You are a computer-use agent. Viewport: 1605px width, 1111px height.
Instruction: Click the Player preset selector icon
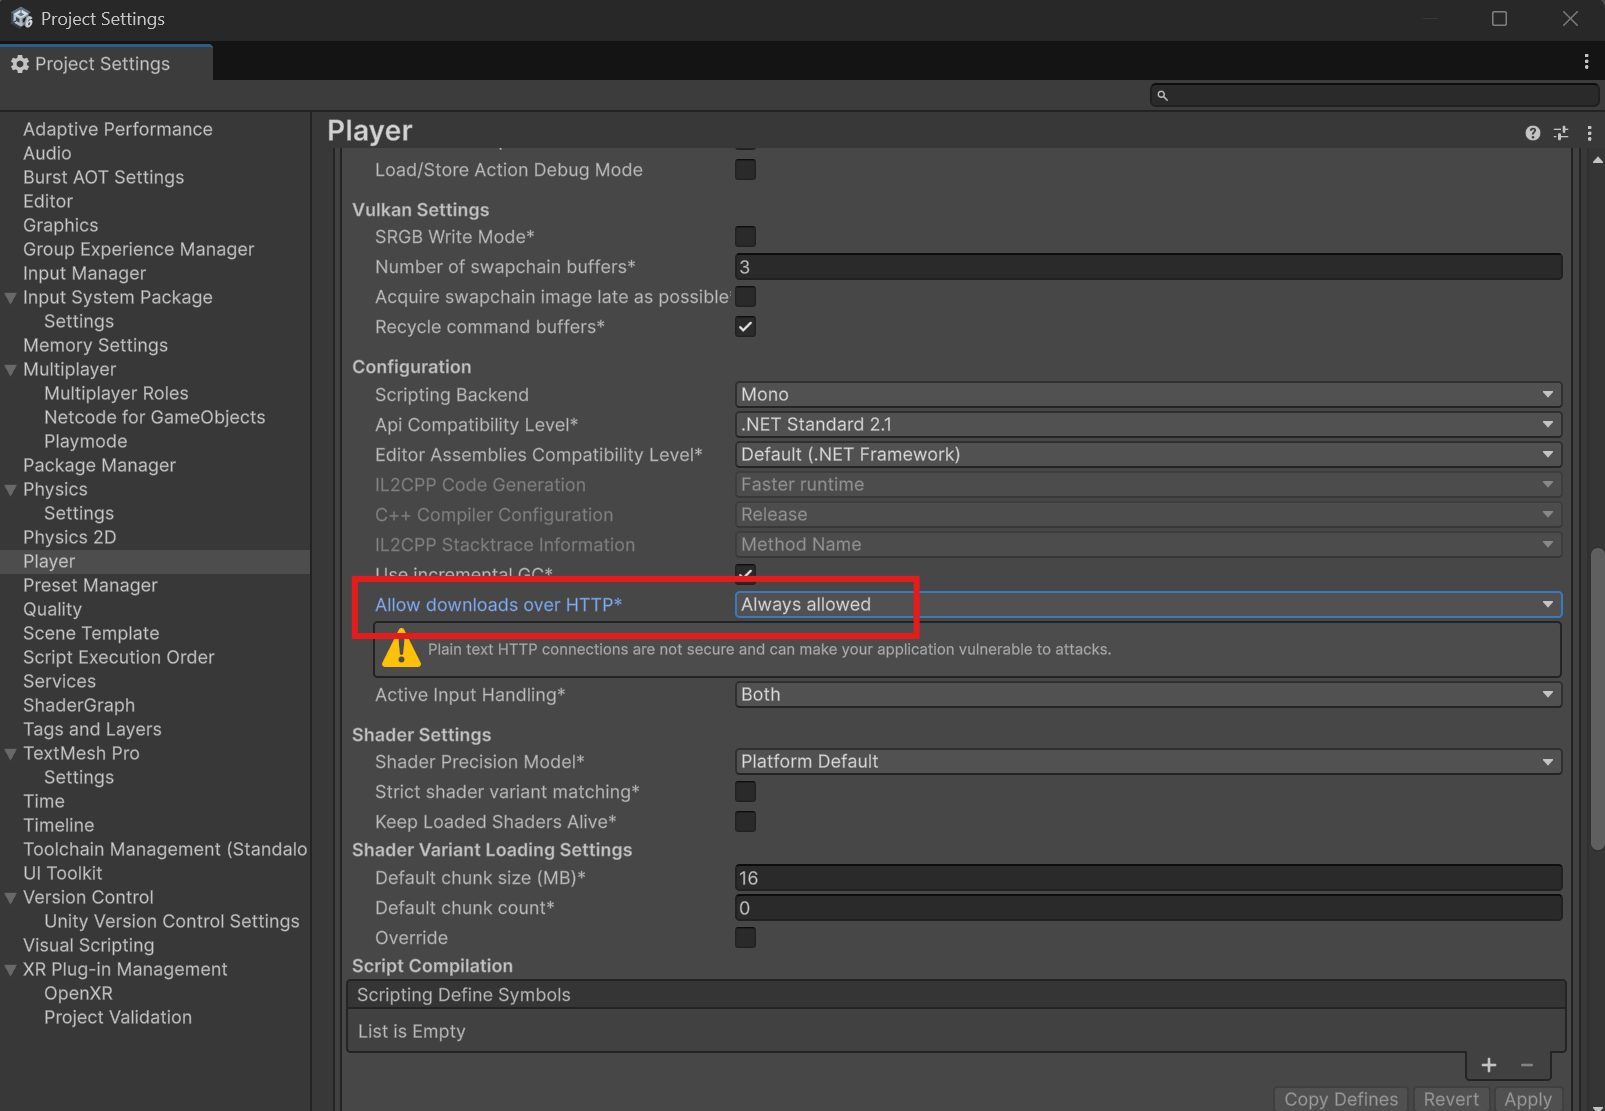click(x=1561, y=133)
